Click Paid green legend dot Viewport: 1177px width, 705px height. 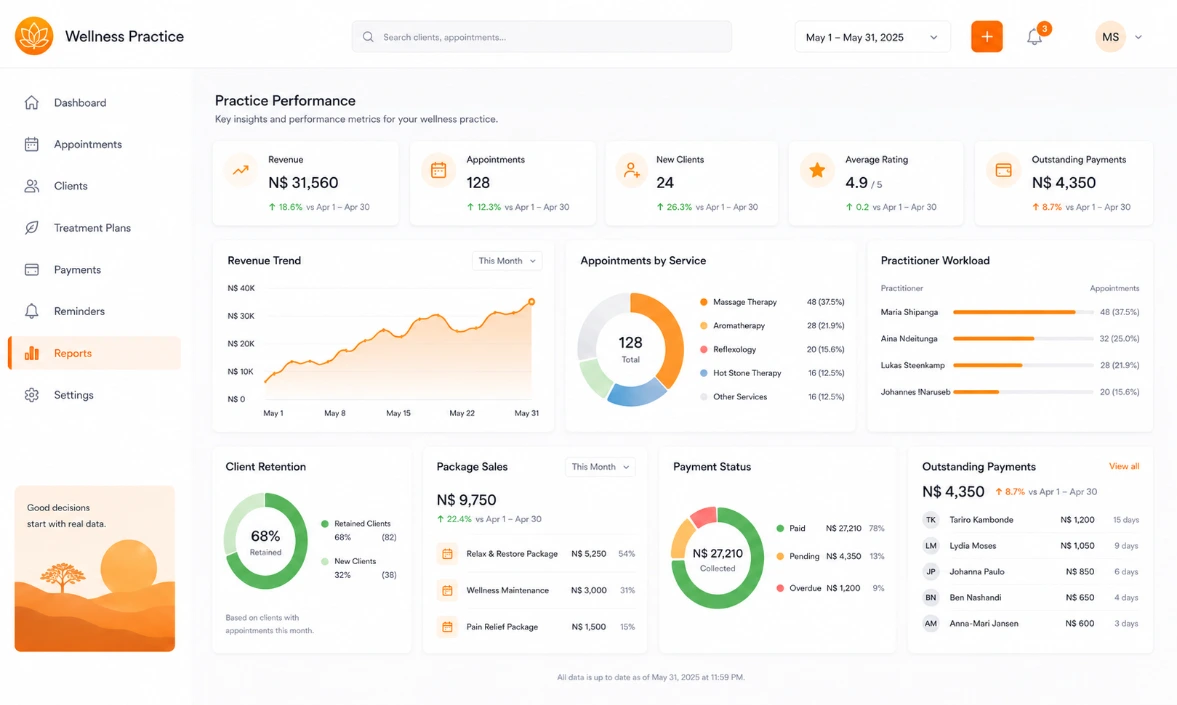pos(780,529)
